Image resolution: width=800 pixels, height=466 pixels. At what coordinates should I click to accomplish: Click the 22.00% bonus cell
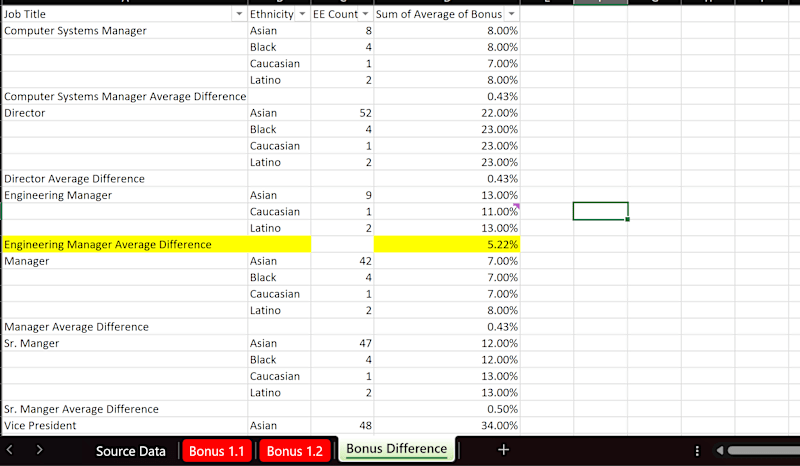pyautogui.click(x=447, y=113)
